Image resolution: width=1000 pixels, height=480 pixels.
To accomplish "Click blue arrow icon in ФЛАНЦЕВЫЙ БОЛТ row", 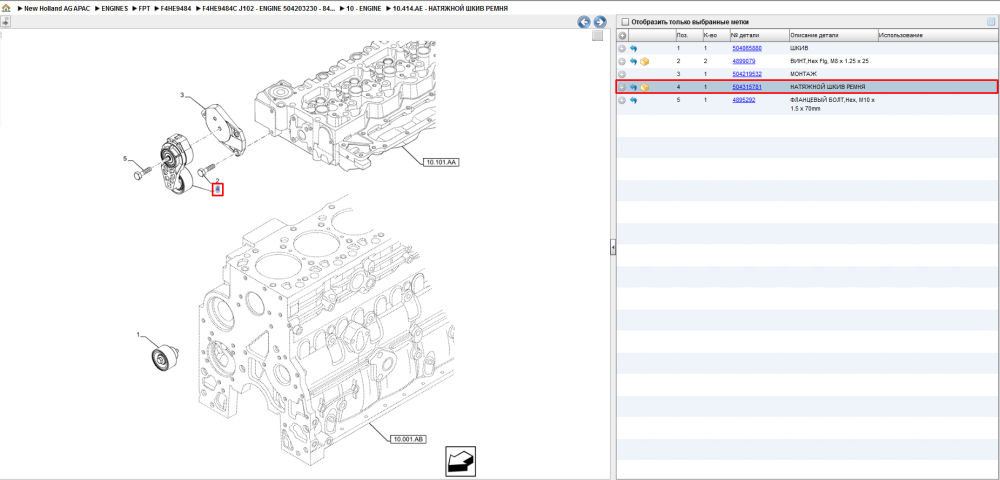I will point(633,101).
